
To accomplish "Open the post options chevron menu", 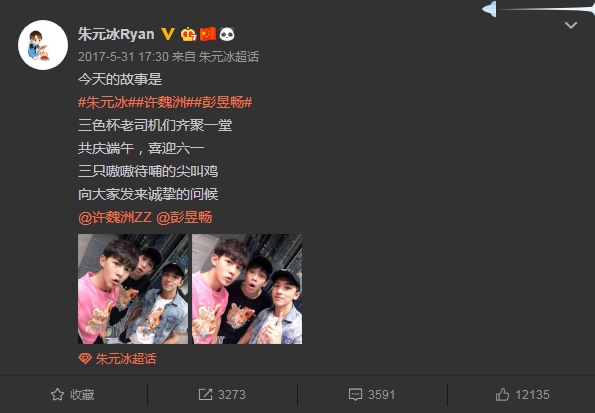I will (571, 25).
